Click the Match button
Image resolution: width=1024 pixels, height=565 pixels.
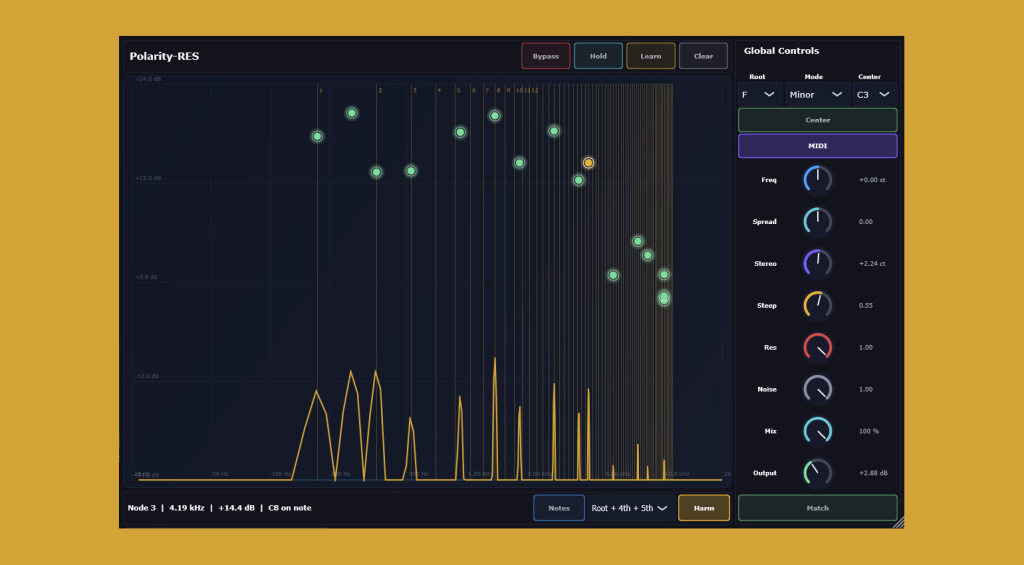click(818, 508)
